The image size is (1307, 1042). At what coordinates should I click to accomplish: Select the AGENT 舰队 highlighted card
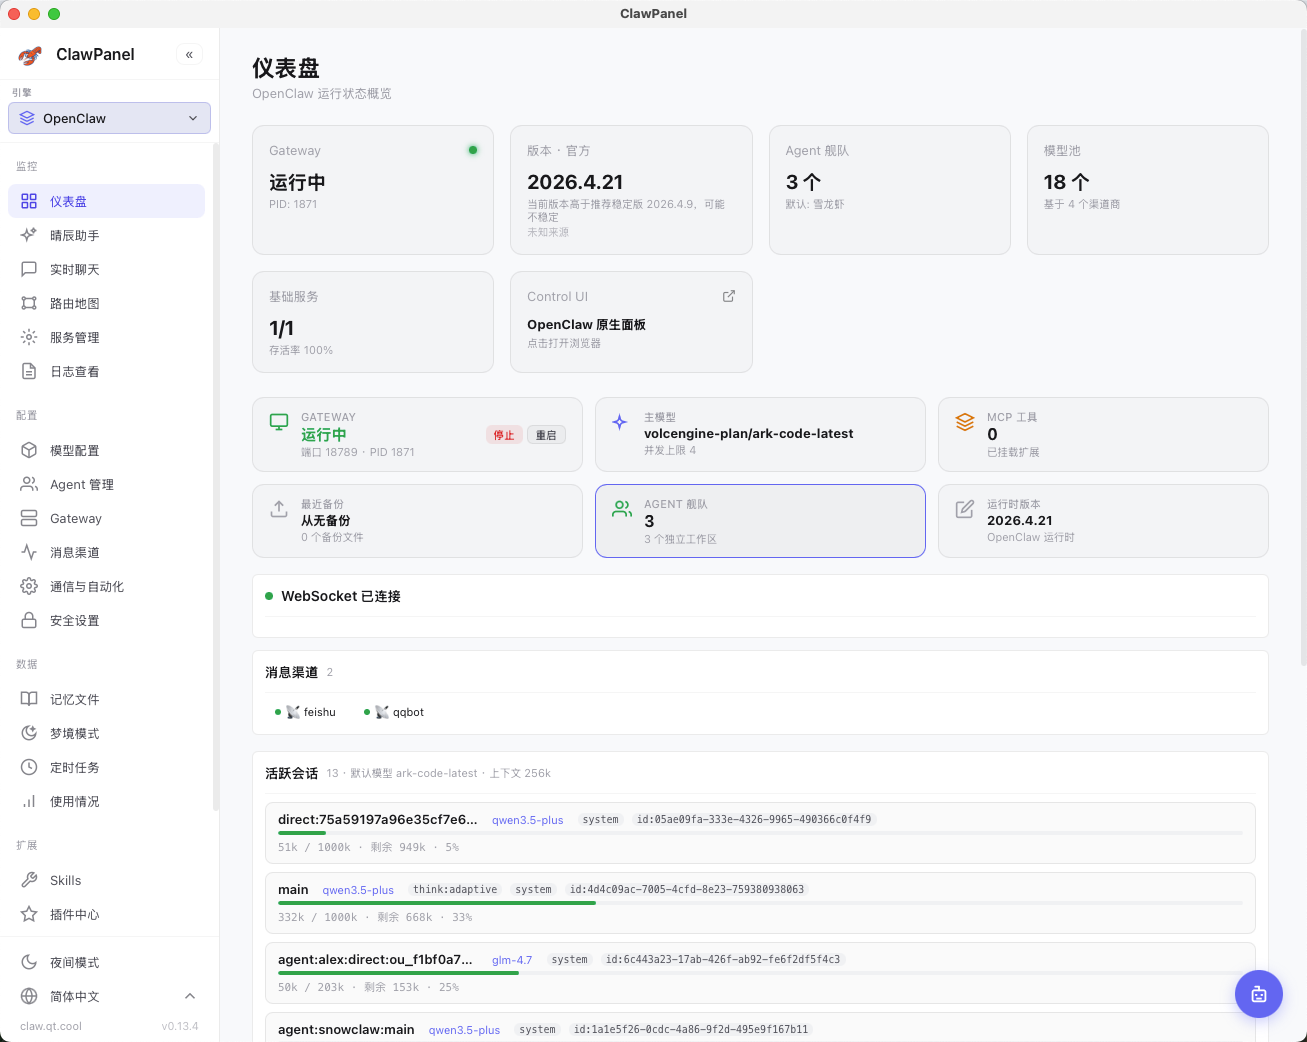point(760,521)
